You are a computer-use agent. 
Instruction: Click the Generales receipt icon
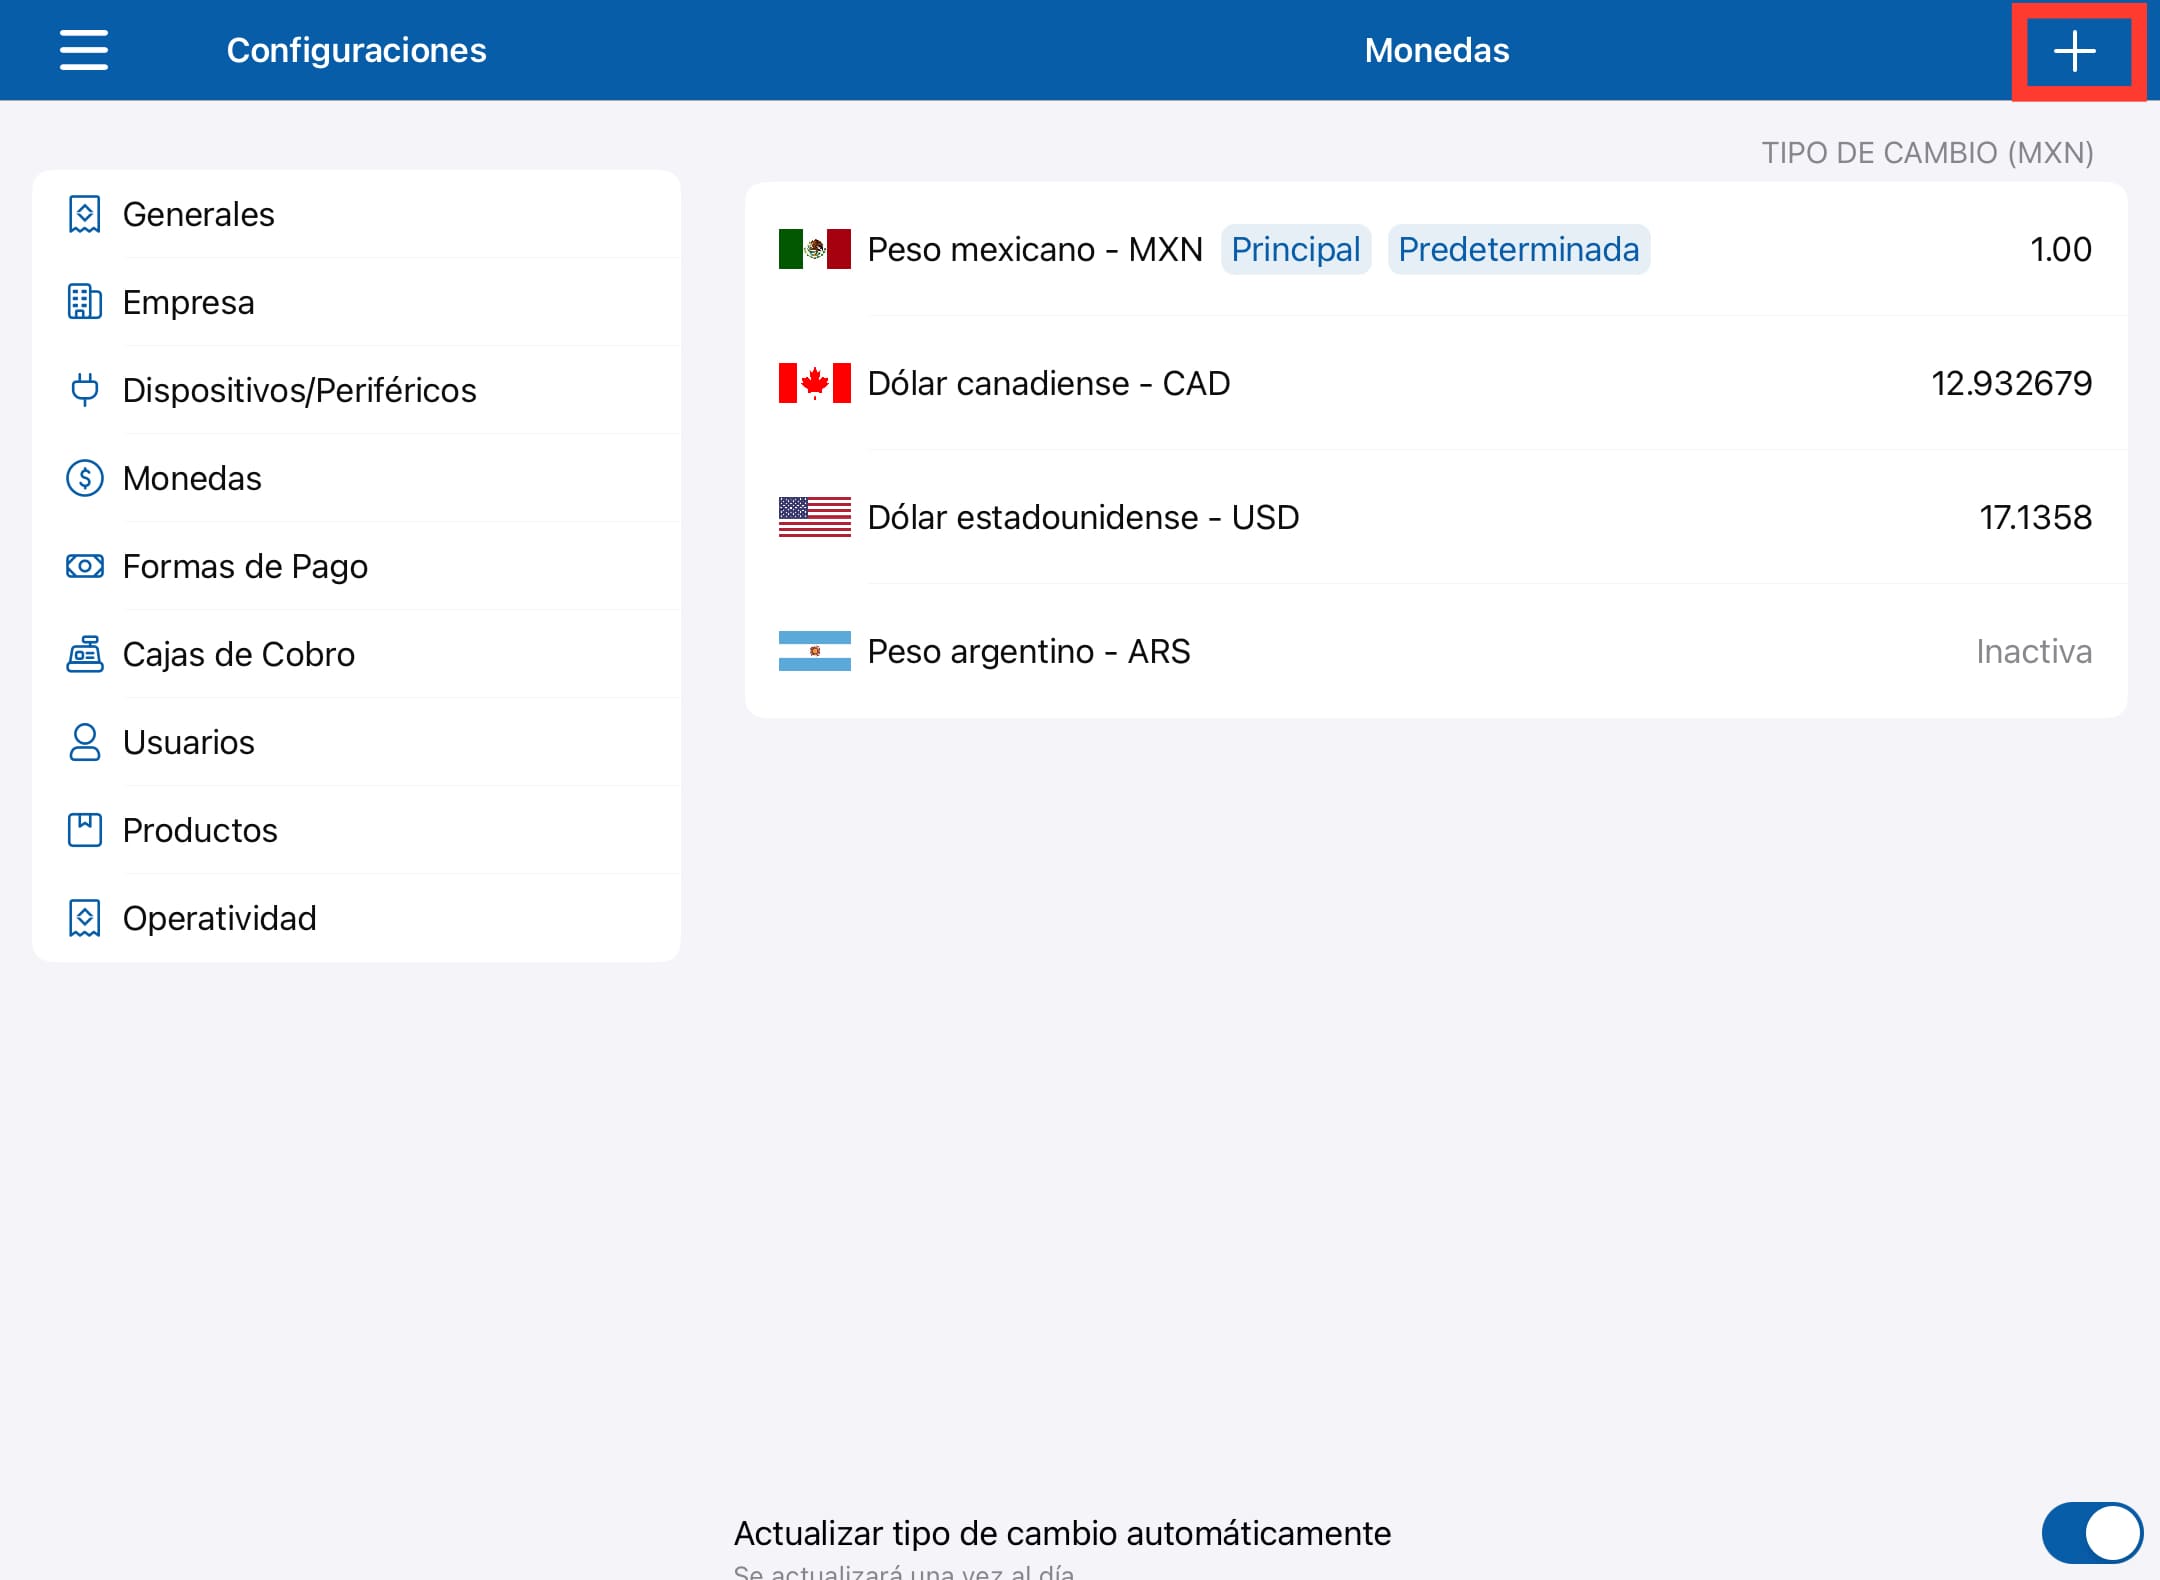pos(85,214)
